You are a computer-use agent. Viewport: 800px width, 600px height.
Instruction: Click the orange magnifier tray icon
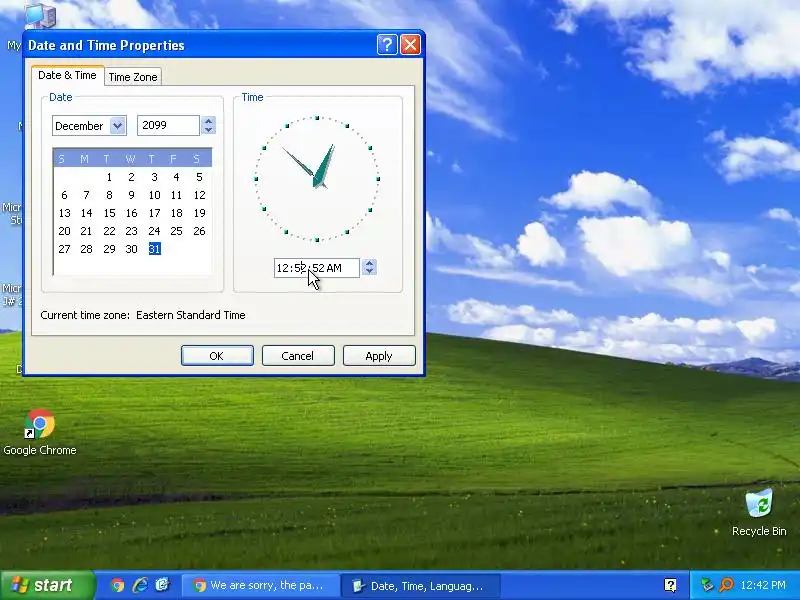point(726,585)
